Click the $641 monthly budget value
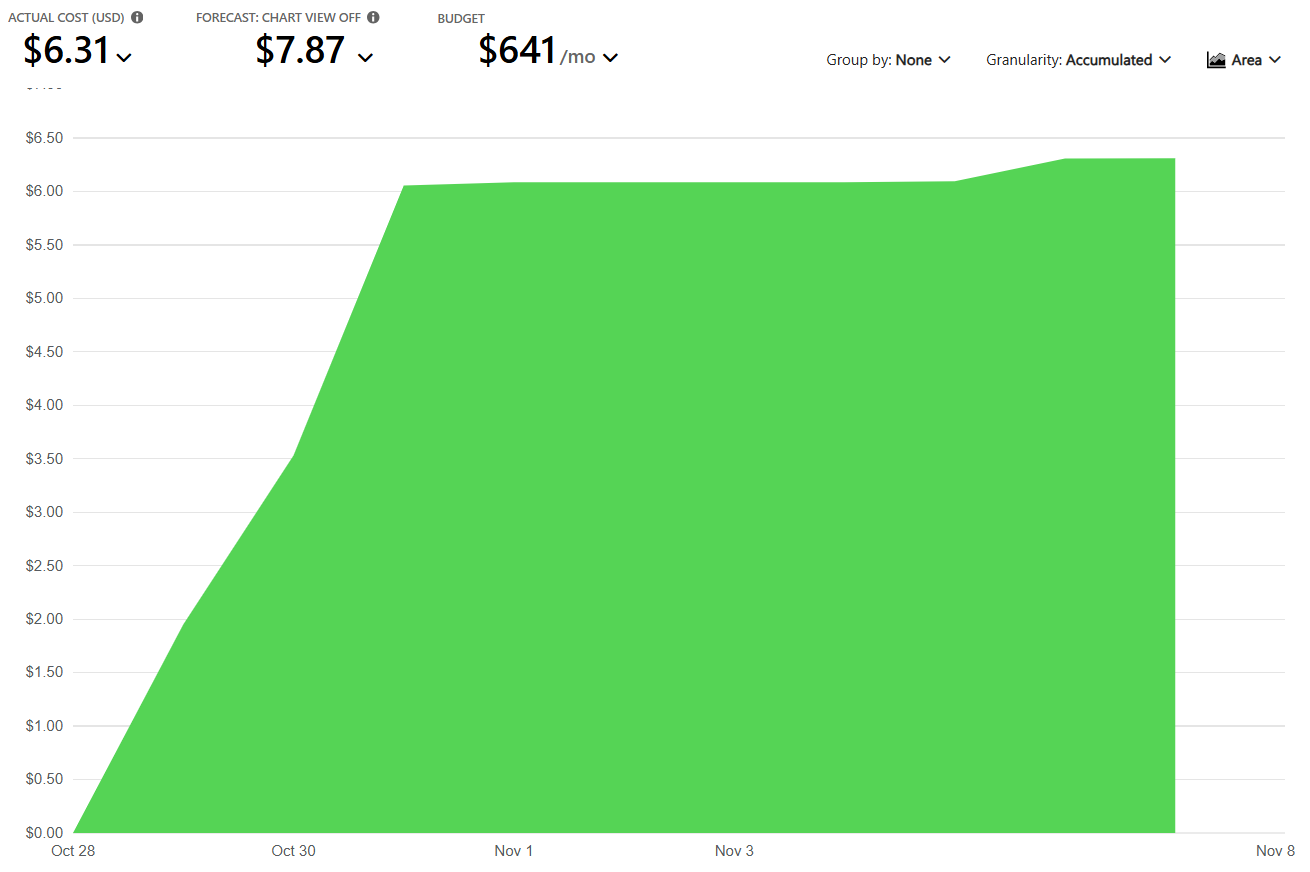Screen dimensions: 1310x872 (517, 50)
